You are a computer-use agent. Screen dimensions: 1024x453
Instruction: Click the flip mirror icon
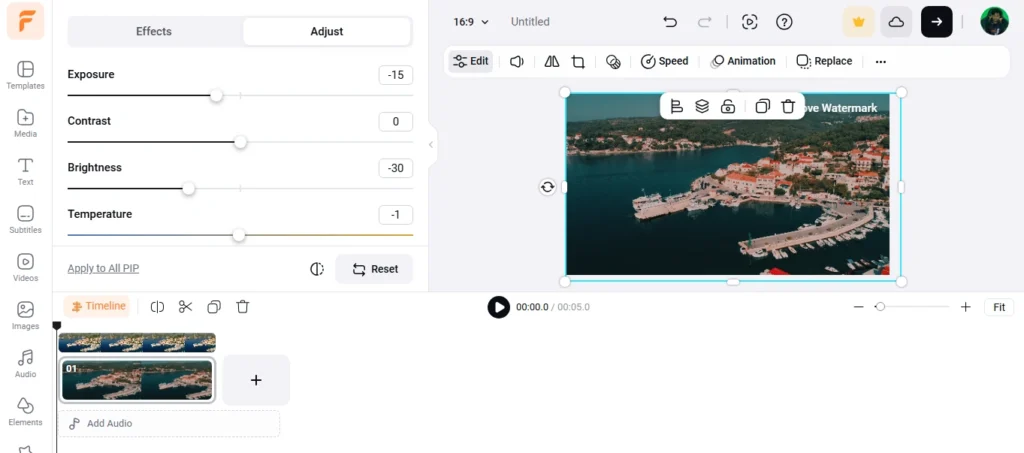(x=552, y=61)
